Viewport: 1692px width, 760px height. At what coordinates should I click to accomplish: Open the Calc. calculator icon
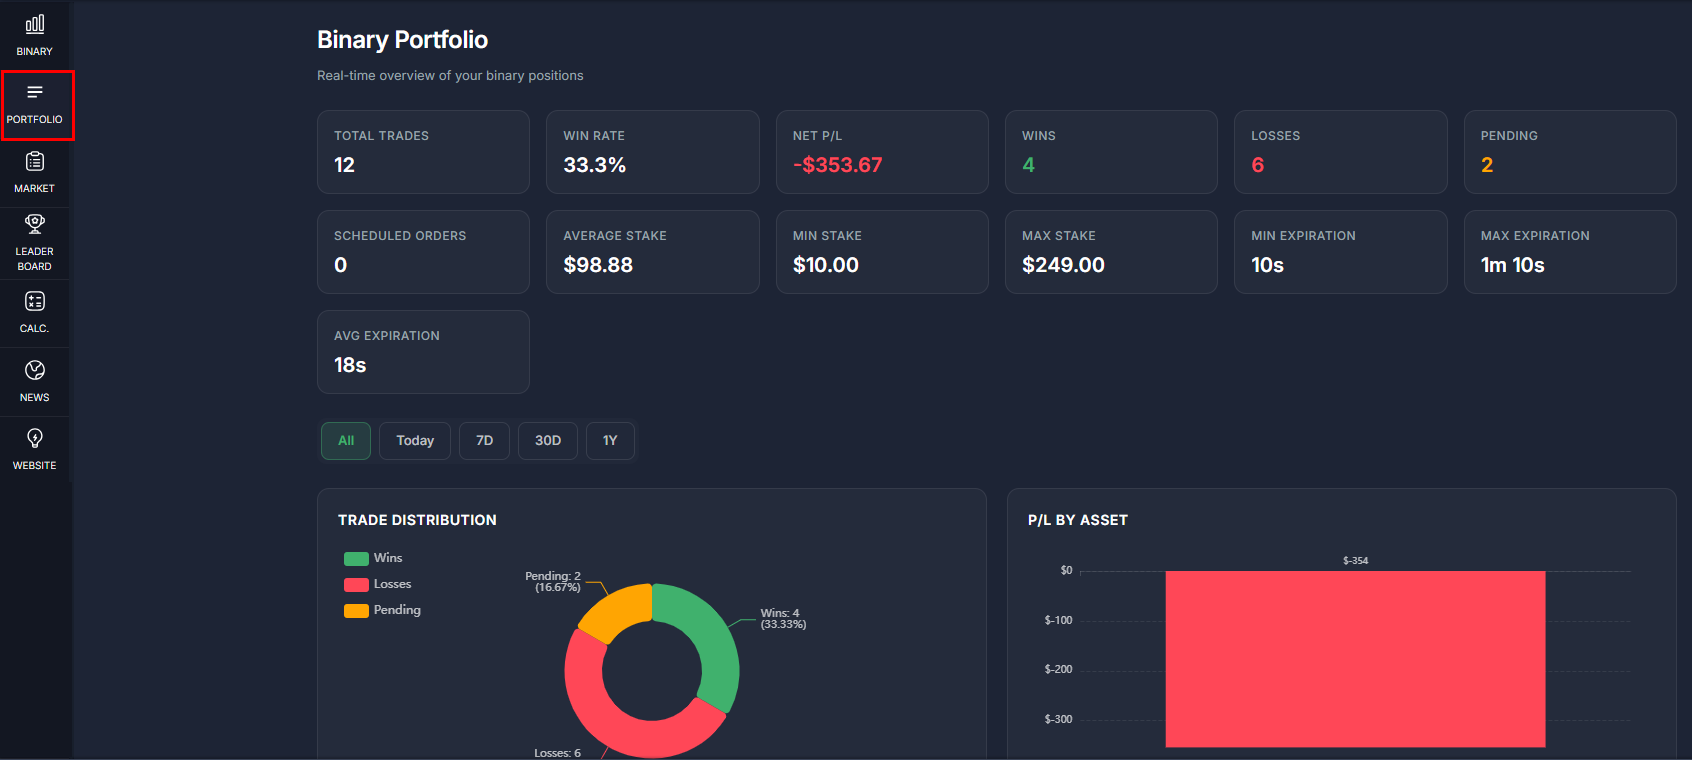(x=35, y=302)
